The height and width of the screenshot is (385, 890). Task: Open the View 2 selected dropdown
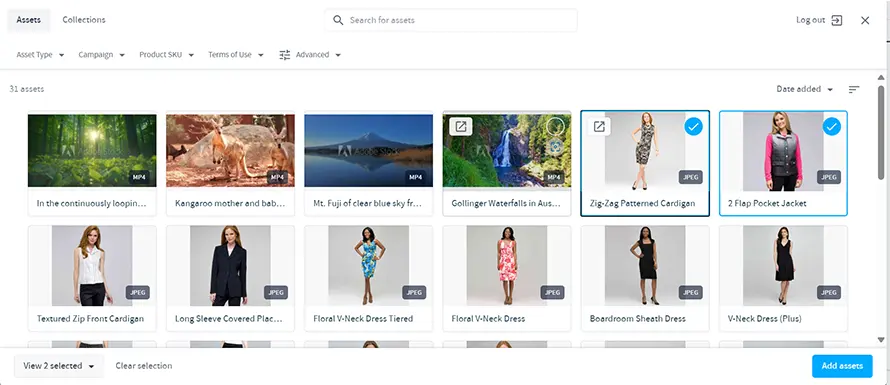pyautogui.click(x=59, y=366)
